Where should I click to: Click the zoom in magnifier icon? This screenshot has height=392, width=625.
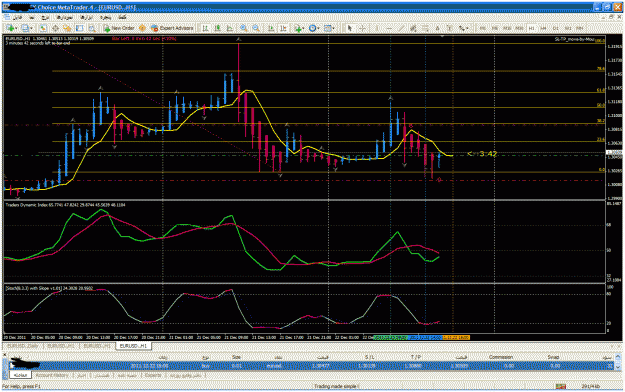[243, 28]
